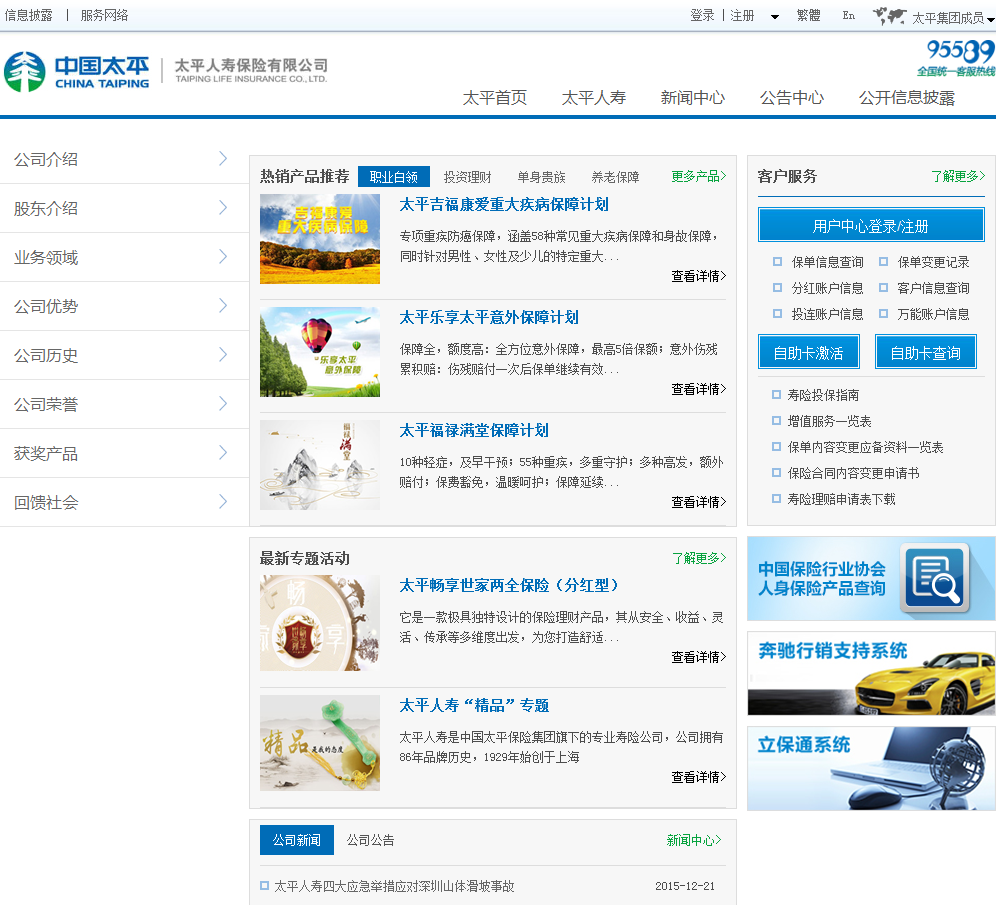Open 公告中心 navigation item
Image resolution: width=996 pixels, height=905 pixels.
(x=792, y=98)
